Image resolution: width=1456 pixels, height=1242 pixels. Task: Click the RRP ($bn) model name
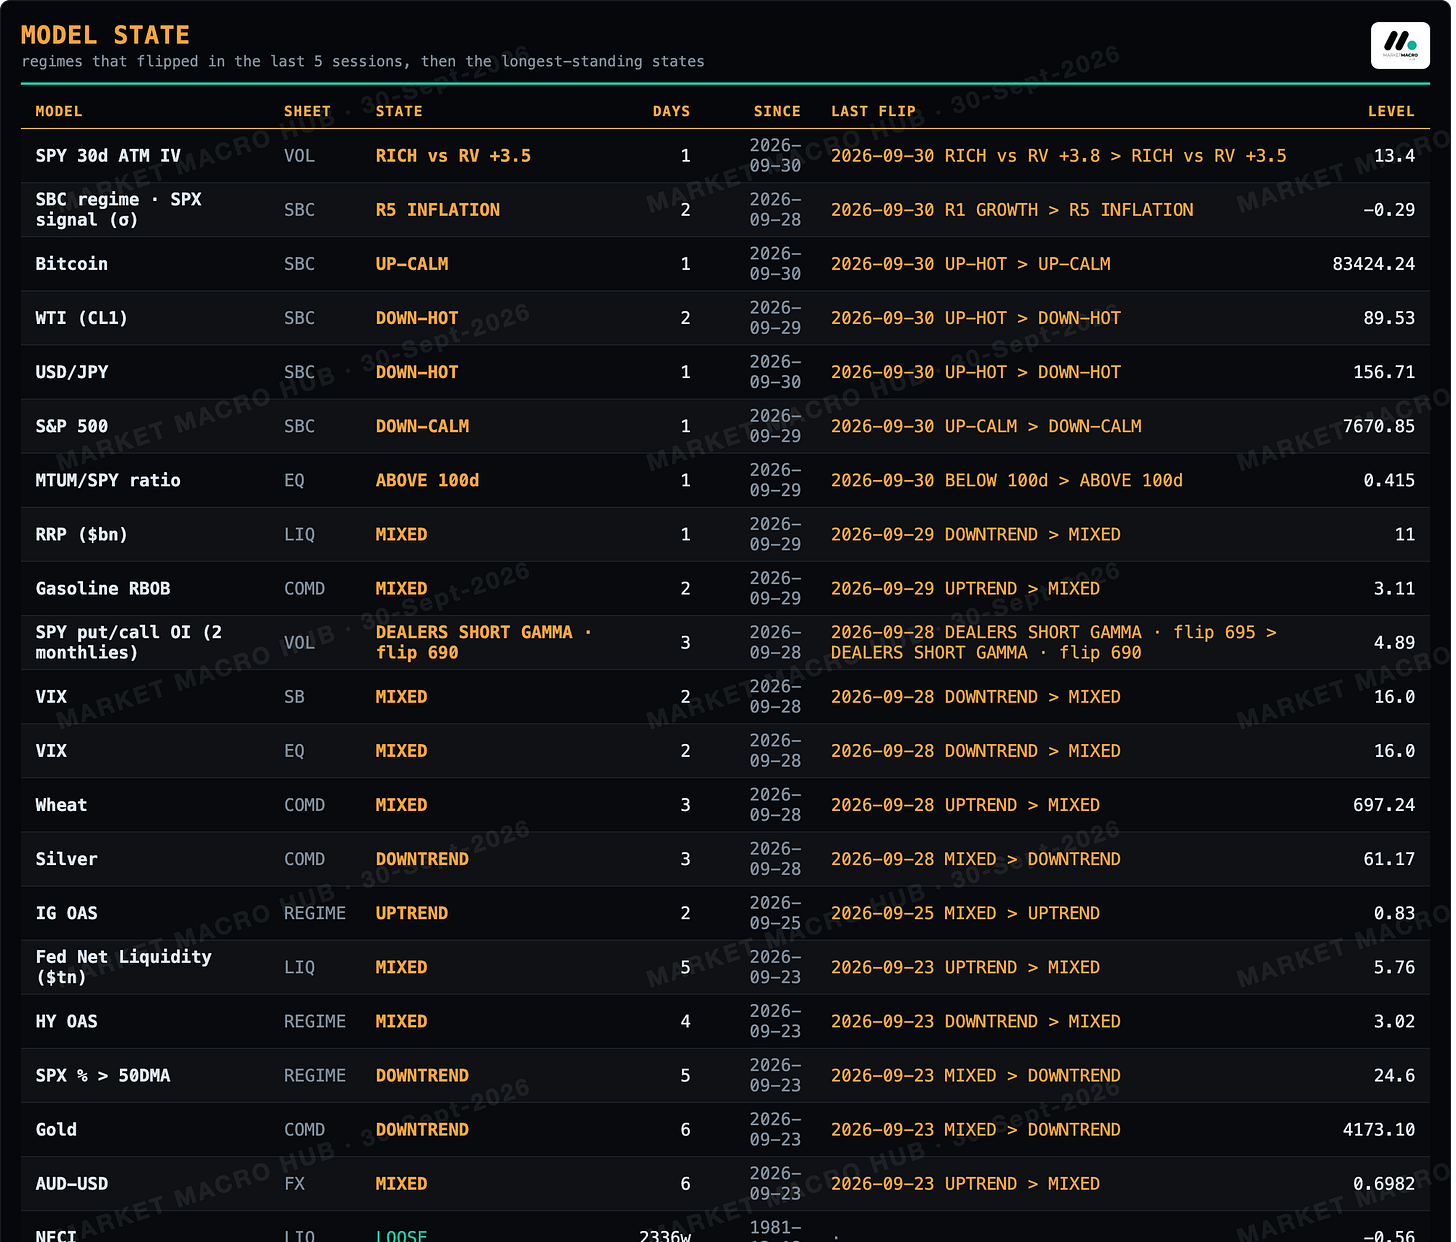click(x=82, y=534)
